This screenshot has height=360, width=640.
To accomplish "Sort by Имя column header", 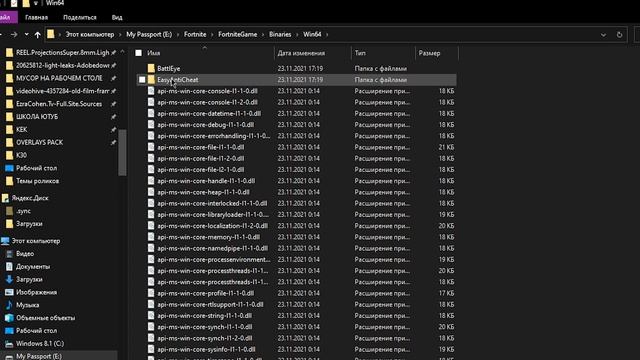I will point(153,53).
